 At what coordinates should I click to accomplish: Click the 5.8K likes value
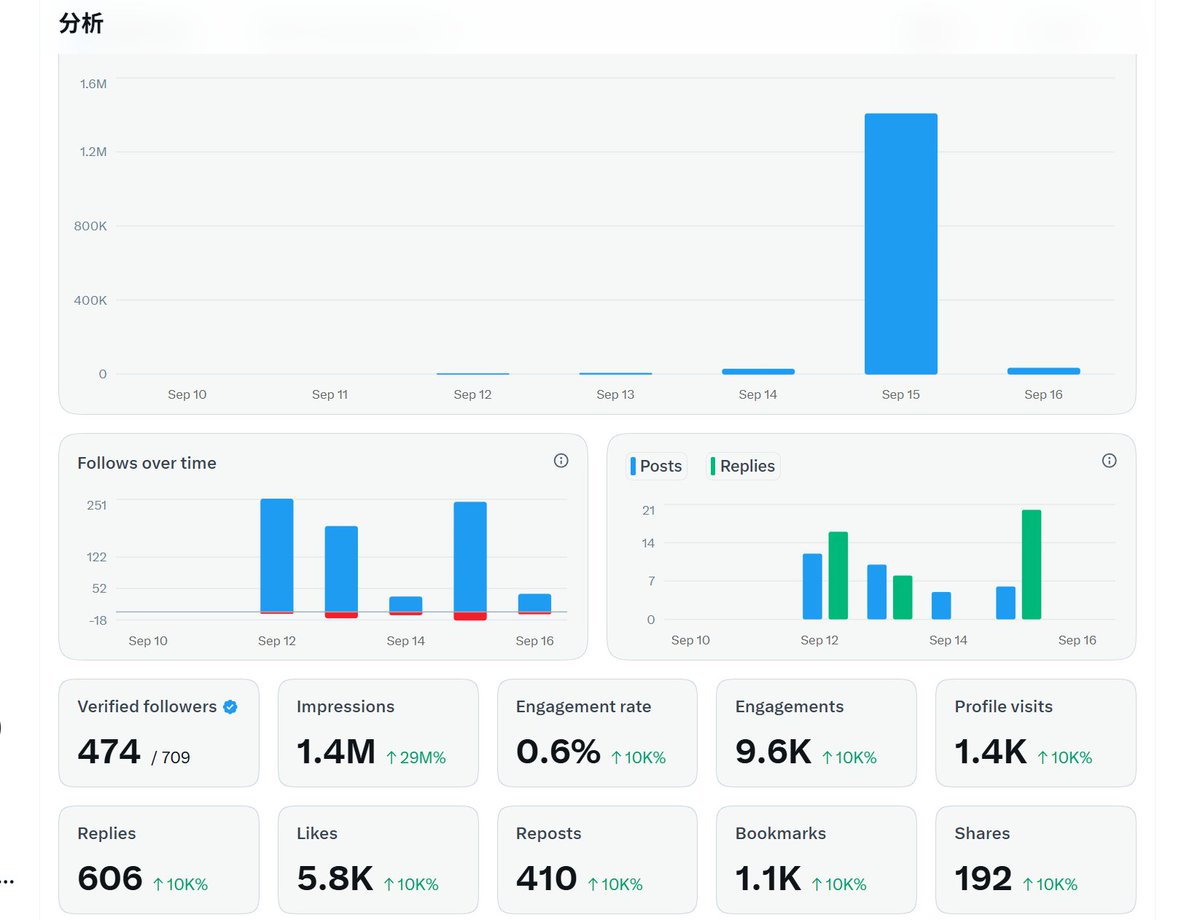point(335,878)
